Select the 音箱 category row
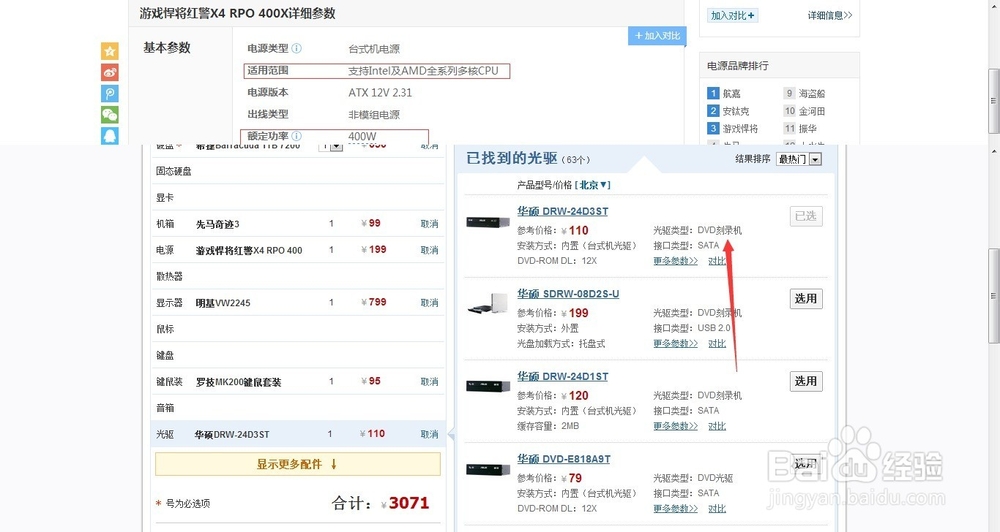1000x532 pixels. tap(298, 408)
